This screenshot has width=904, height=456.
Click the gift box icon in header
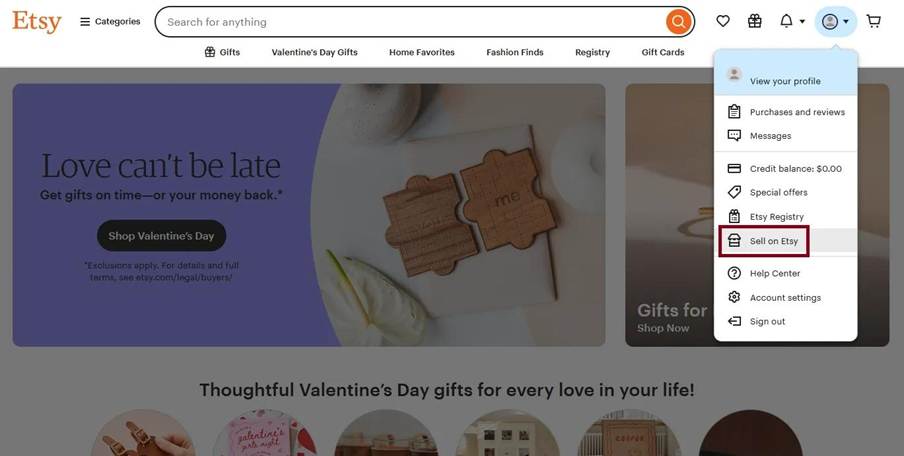pos(754,21)
